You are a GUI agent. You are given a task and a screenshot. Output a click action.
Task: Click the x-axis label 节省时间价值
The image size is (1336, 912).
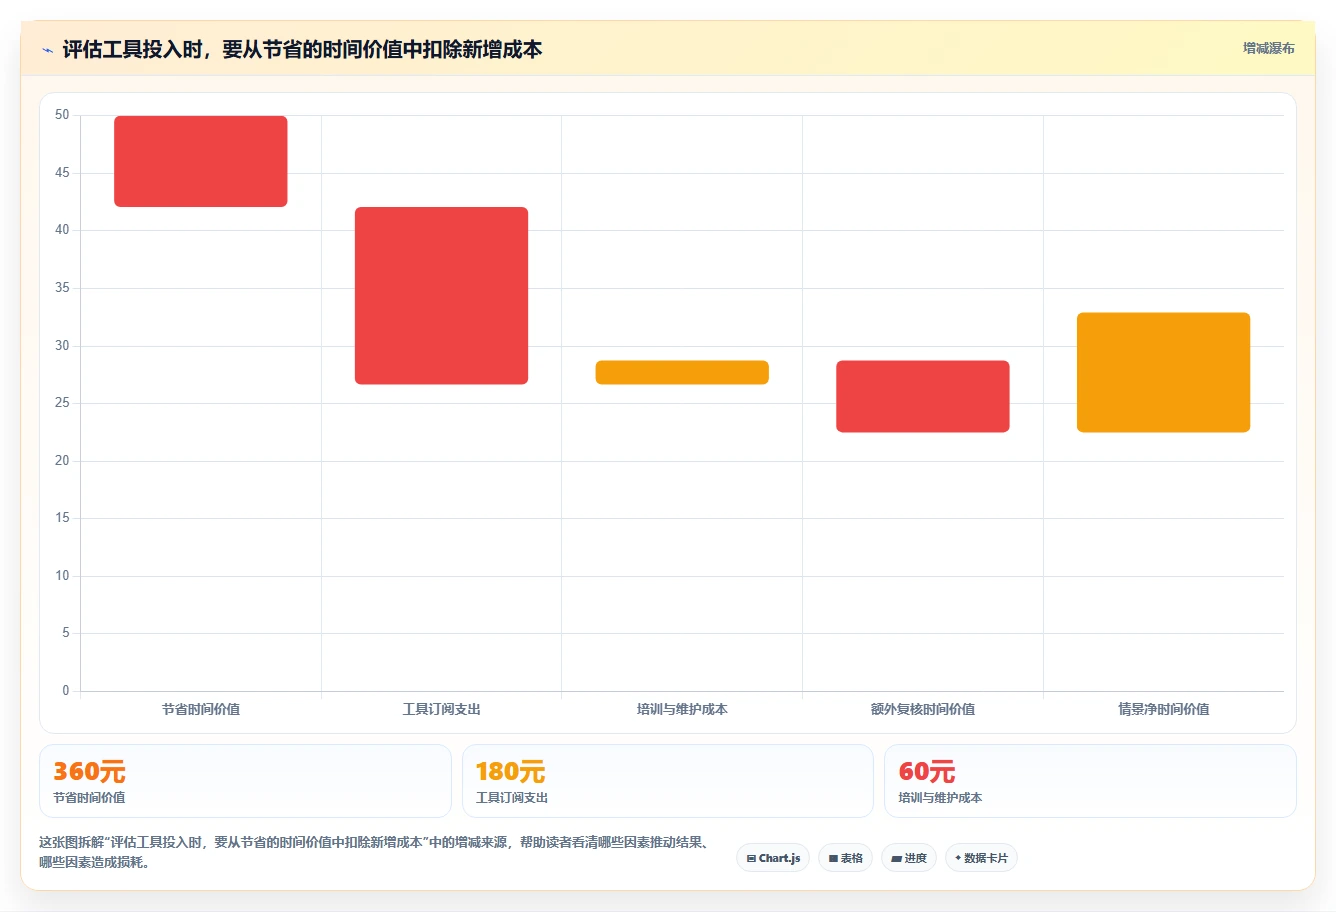click(x=201, y=709)
